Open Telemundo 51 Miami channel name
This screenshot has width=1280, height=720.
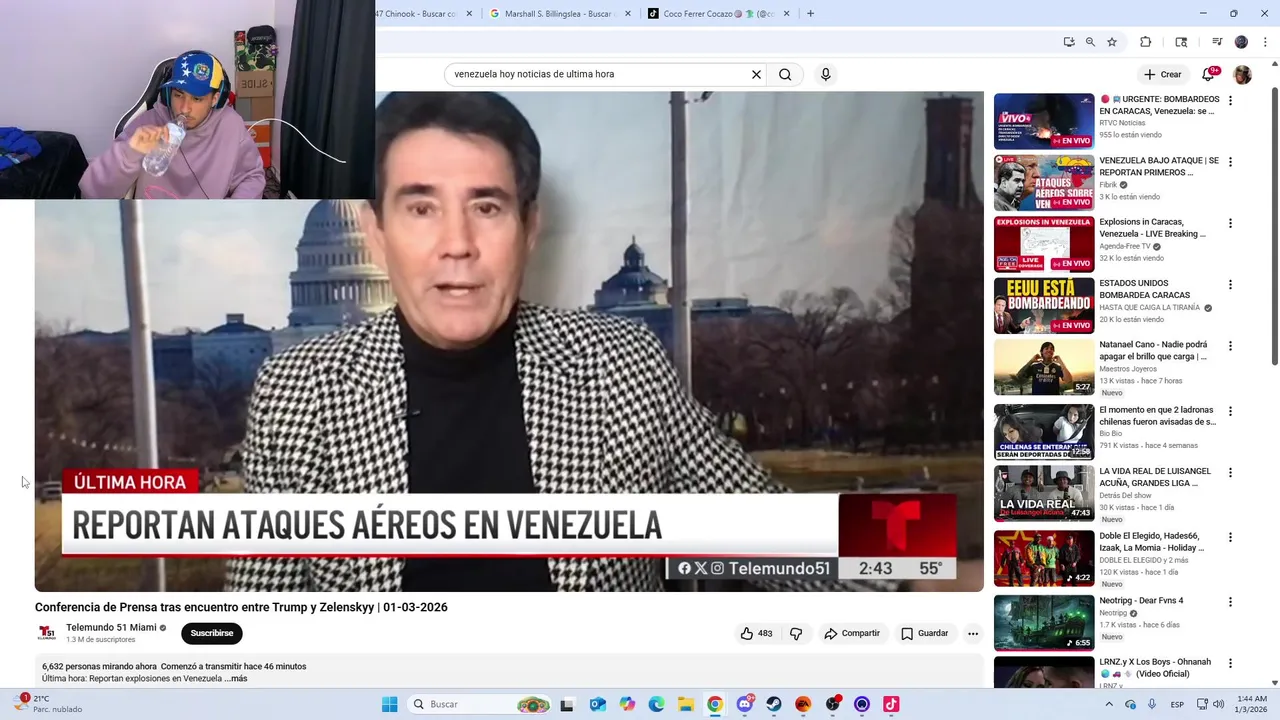click(x=111, y=627)
